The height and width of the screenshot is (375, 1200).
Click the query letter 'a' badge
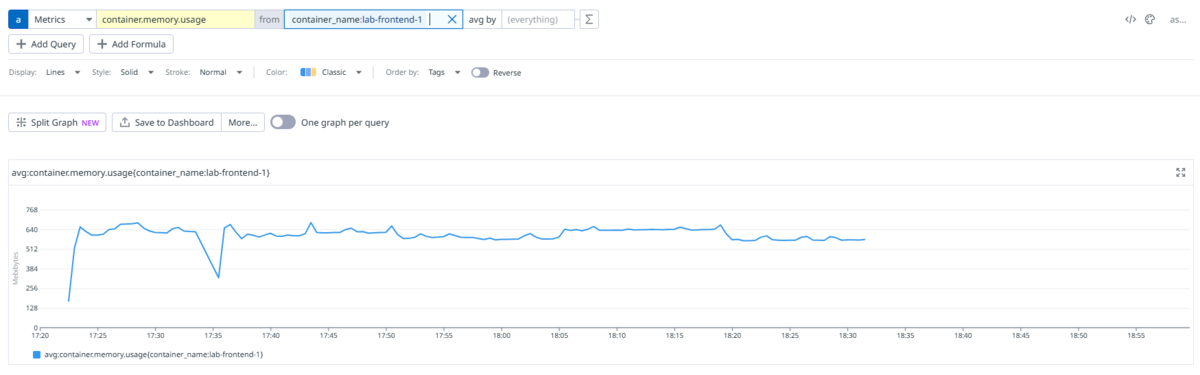pos(18,19)
